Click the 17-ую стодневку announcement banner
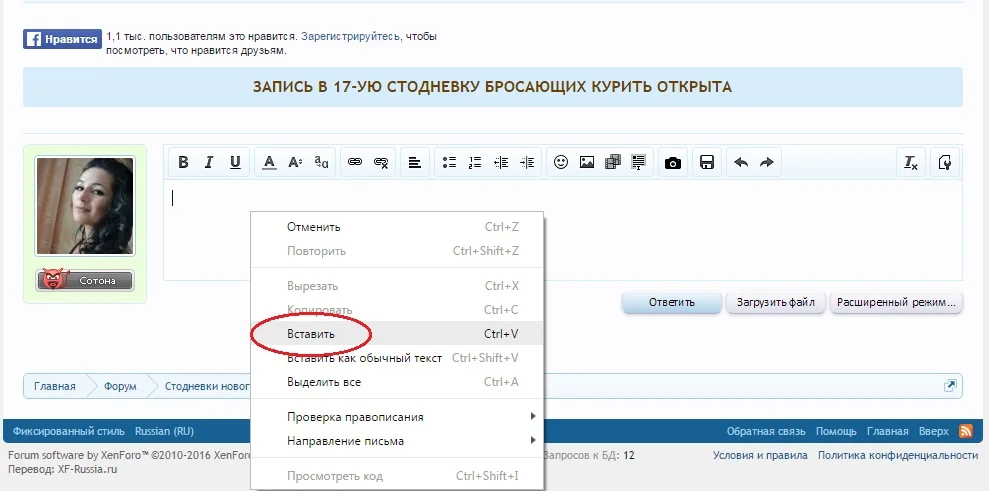Viewport: 989px width, 491px height. point(493,86)
